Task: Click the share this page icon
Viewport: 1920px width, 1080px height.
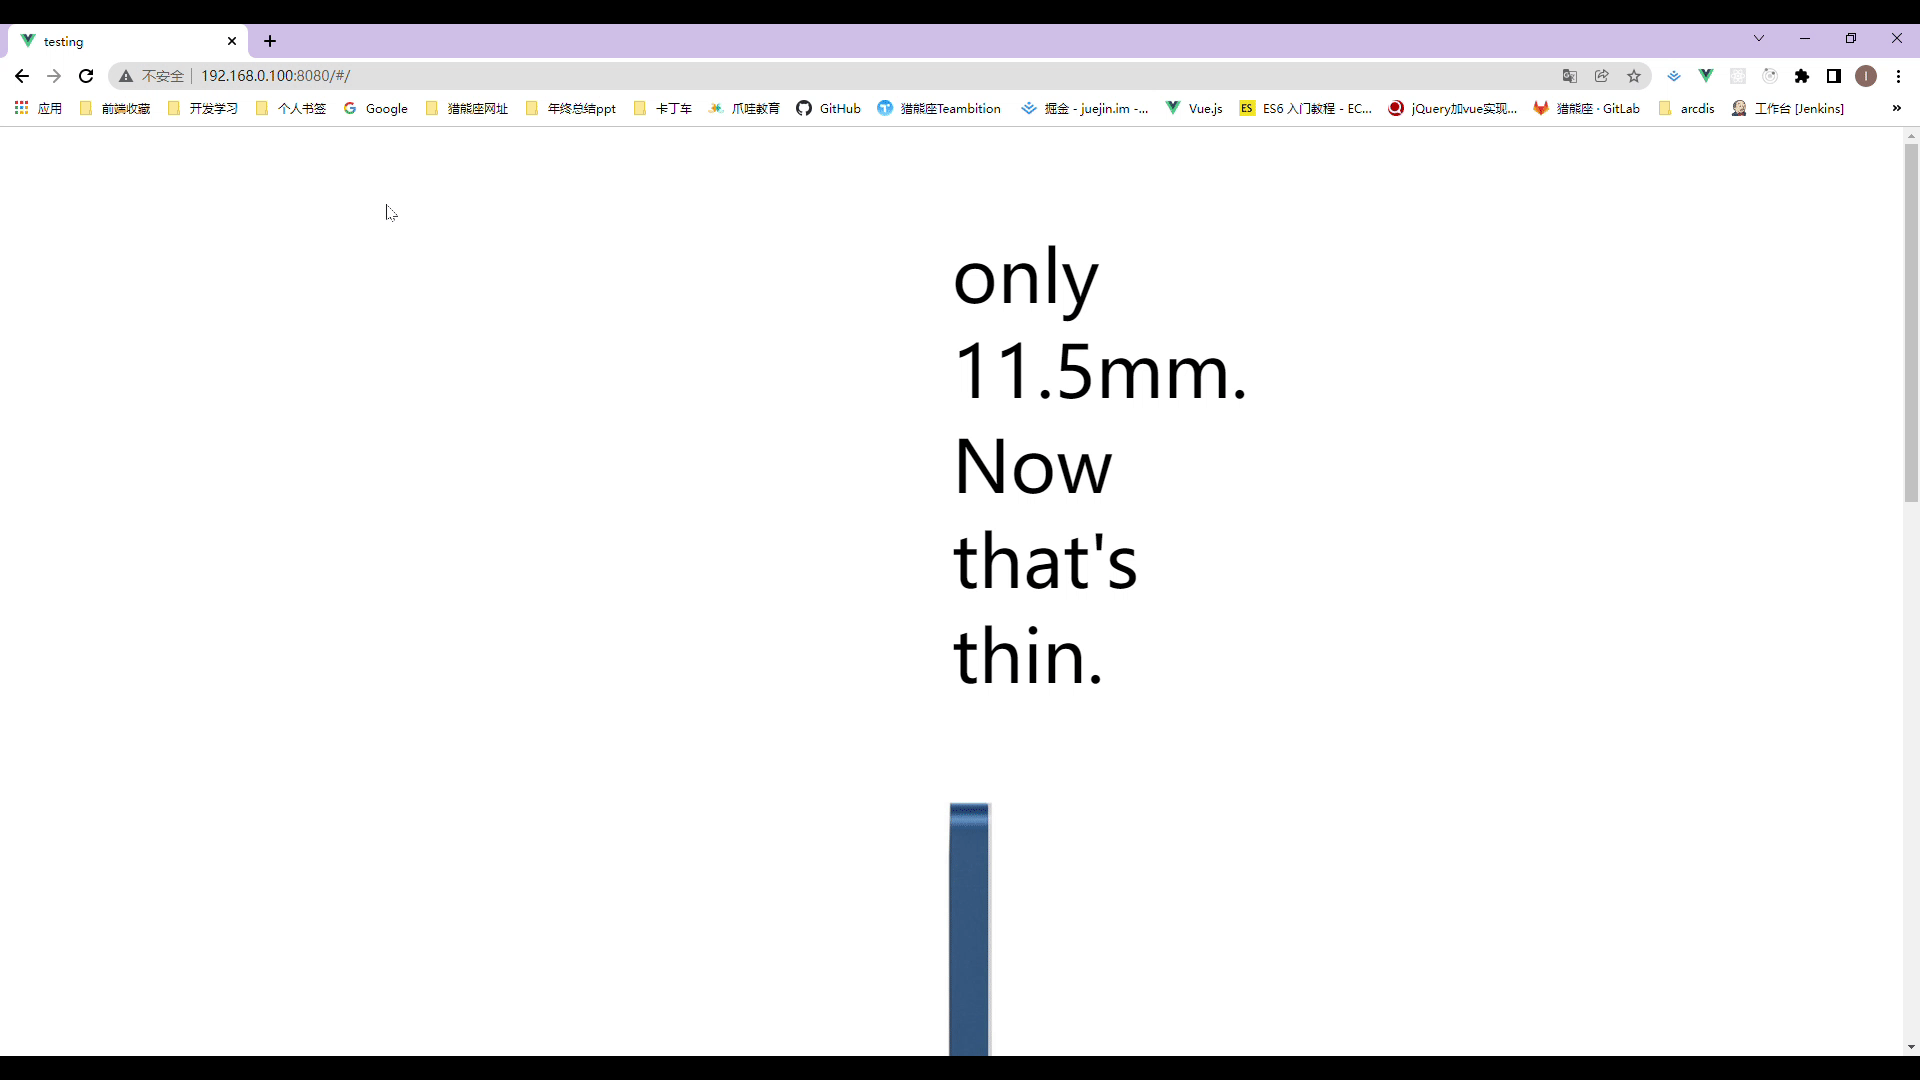Action: click(1603, 75)
